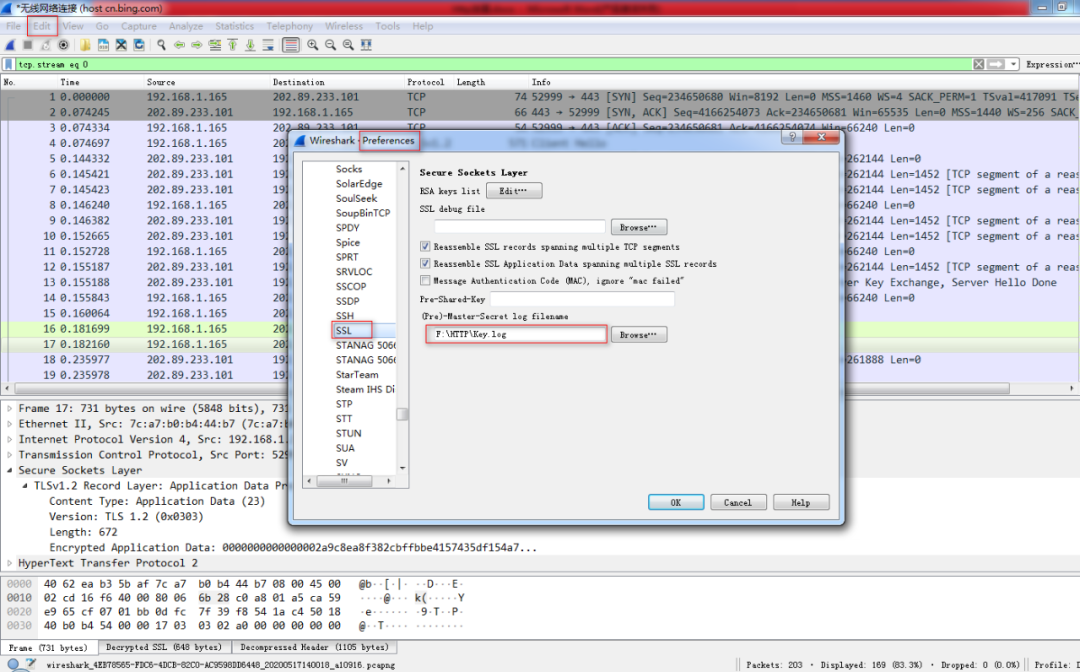Expand the Ethernet II details row
Image resolution: width=1080 pixels, height=672 pixels.
(10, 424)
